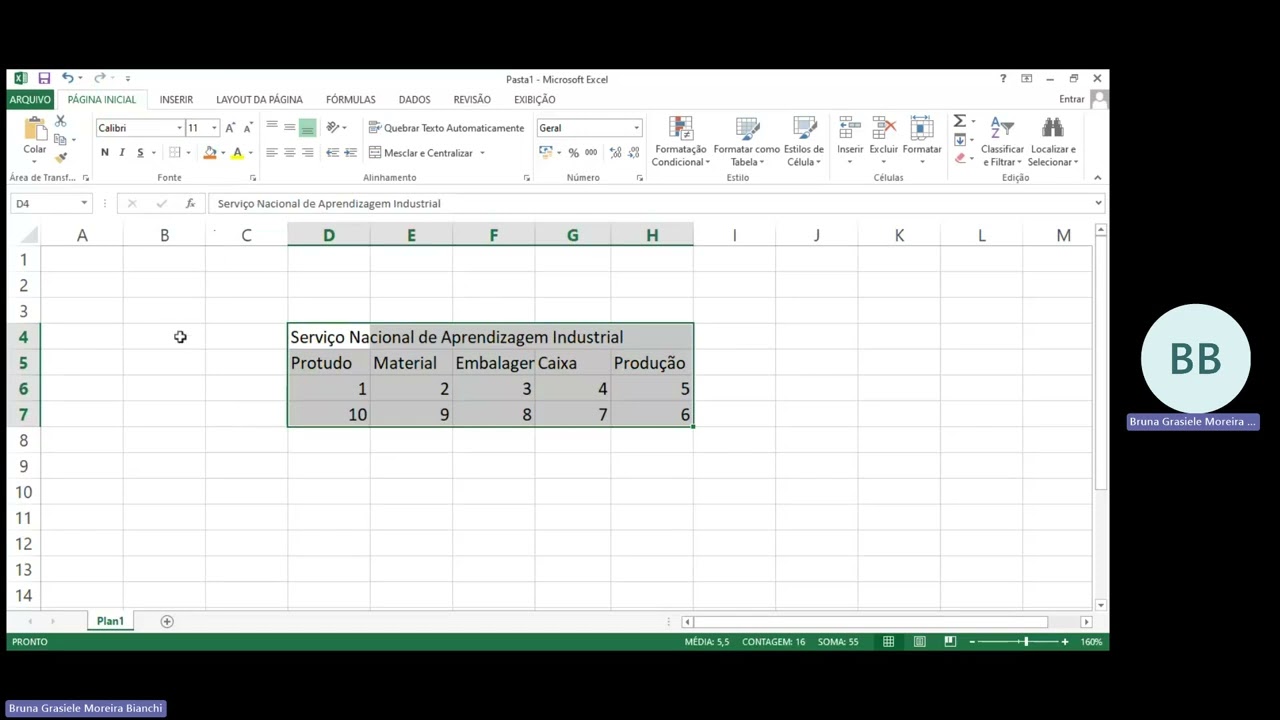Click the AutoSum sigma icon
The height and width of the screenshot is (720, 1280).
tap(959, 121)
